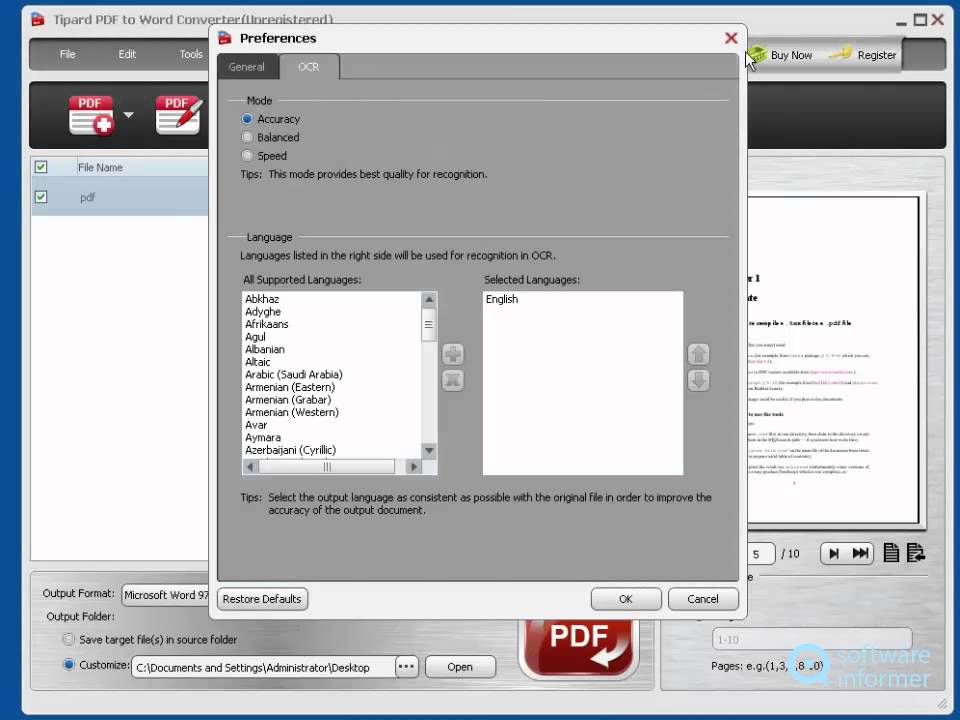
Task: Click the Cancel button
Action: (x=703, y=599)
